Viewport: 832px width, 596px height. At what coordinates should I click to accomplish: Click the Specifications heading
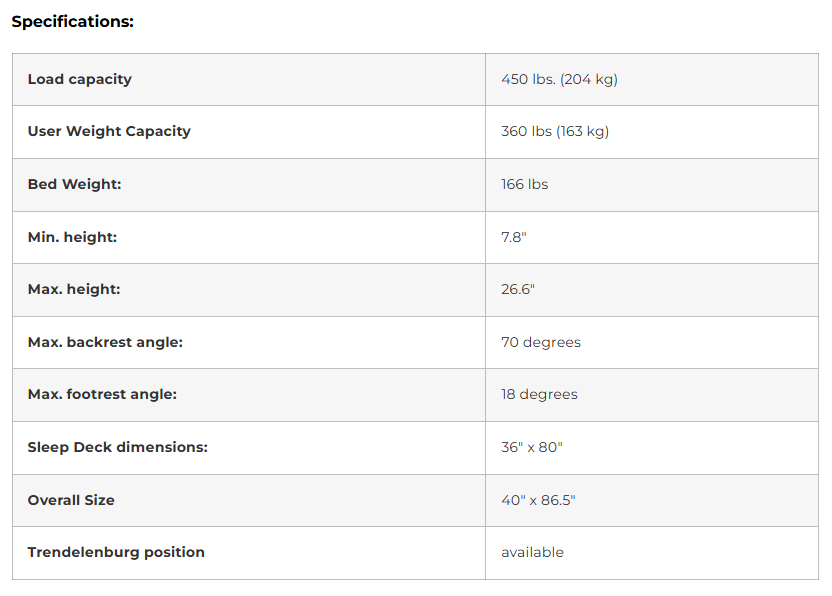(x=72, y=21)
